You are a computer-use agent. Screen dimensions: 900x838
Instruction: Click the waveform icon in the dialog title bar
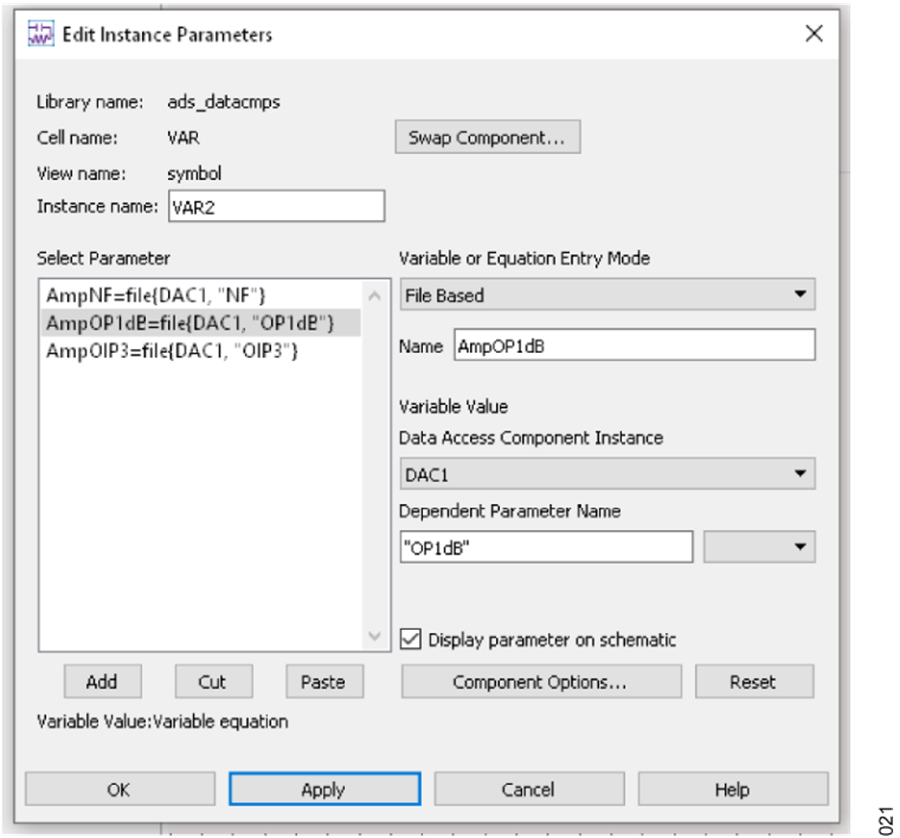42,33
